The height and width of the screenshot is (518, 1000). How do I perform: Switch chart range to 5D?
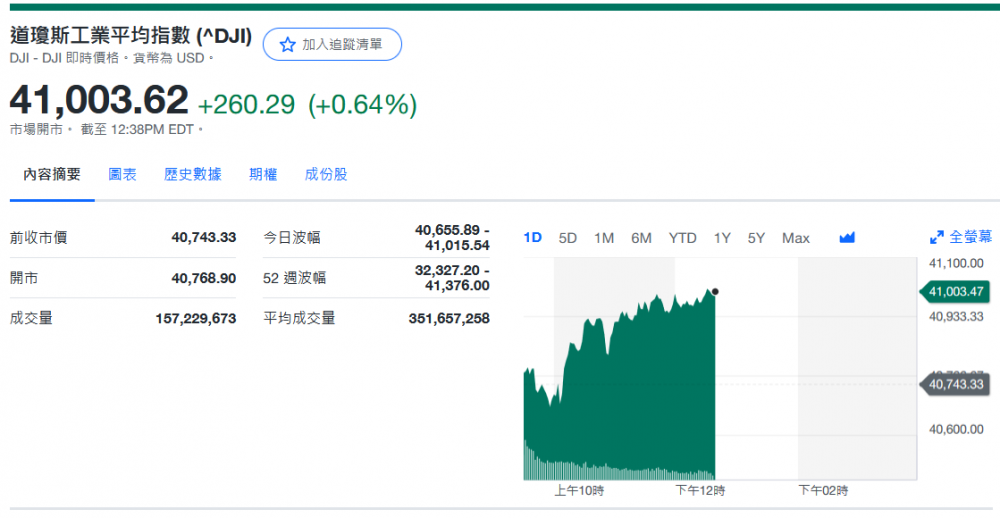568,238
